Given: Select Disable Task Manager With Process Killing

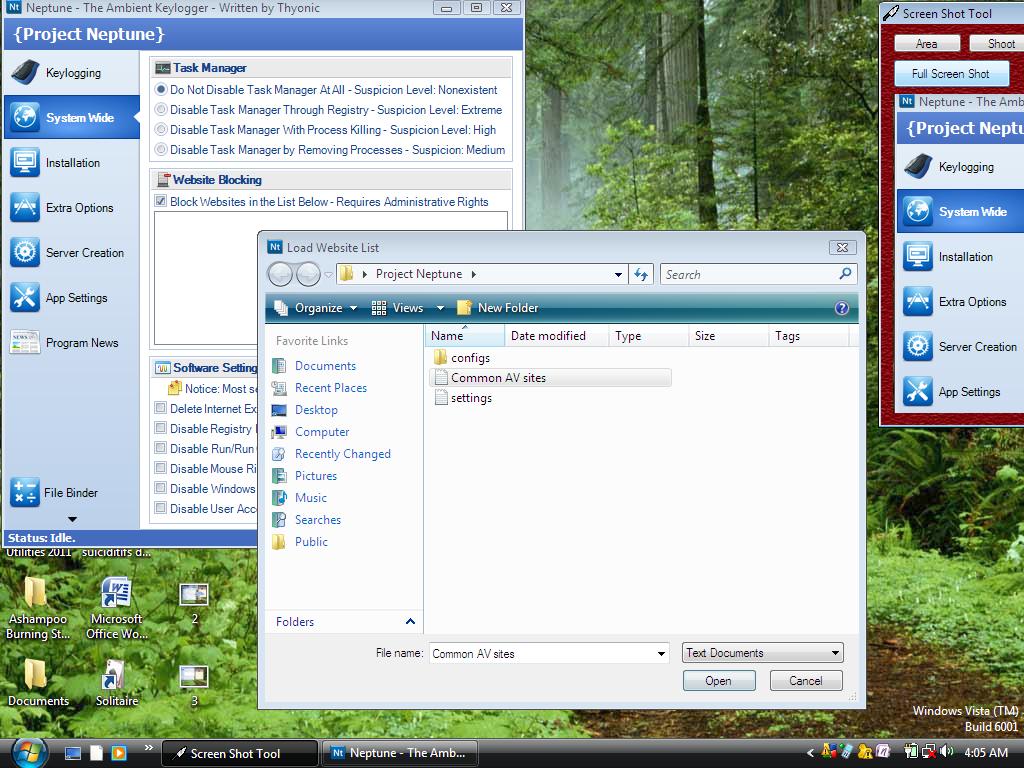Looking at the screenshot, I should [161, 129].
